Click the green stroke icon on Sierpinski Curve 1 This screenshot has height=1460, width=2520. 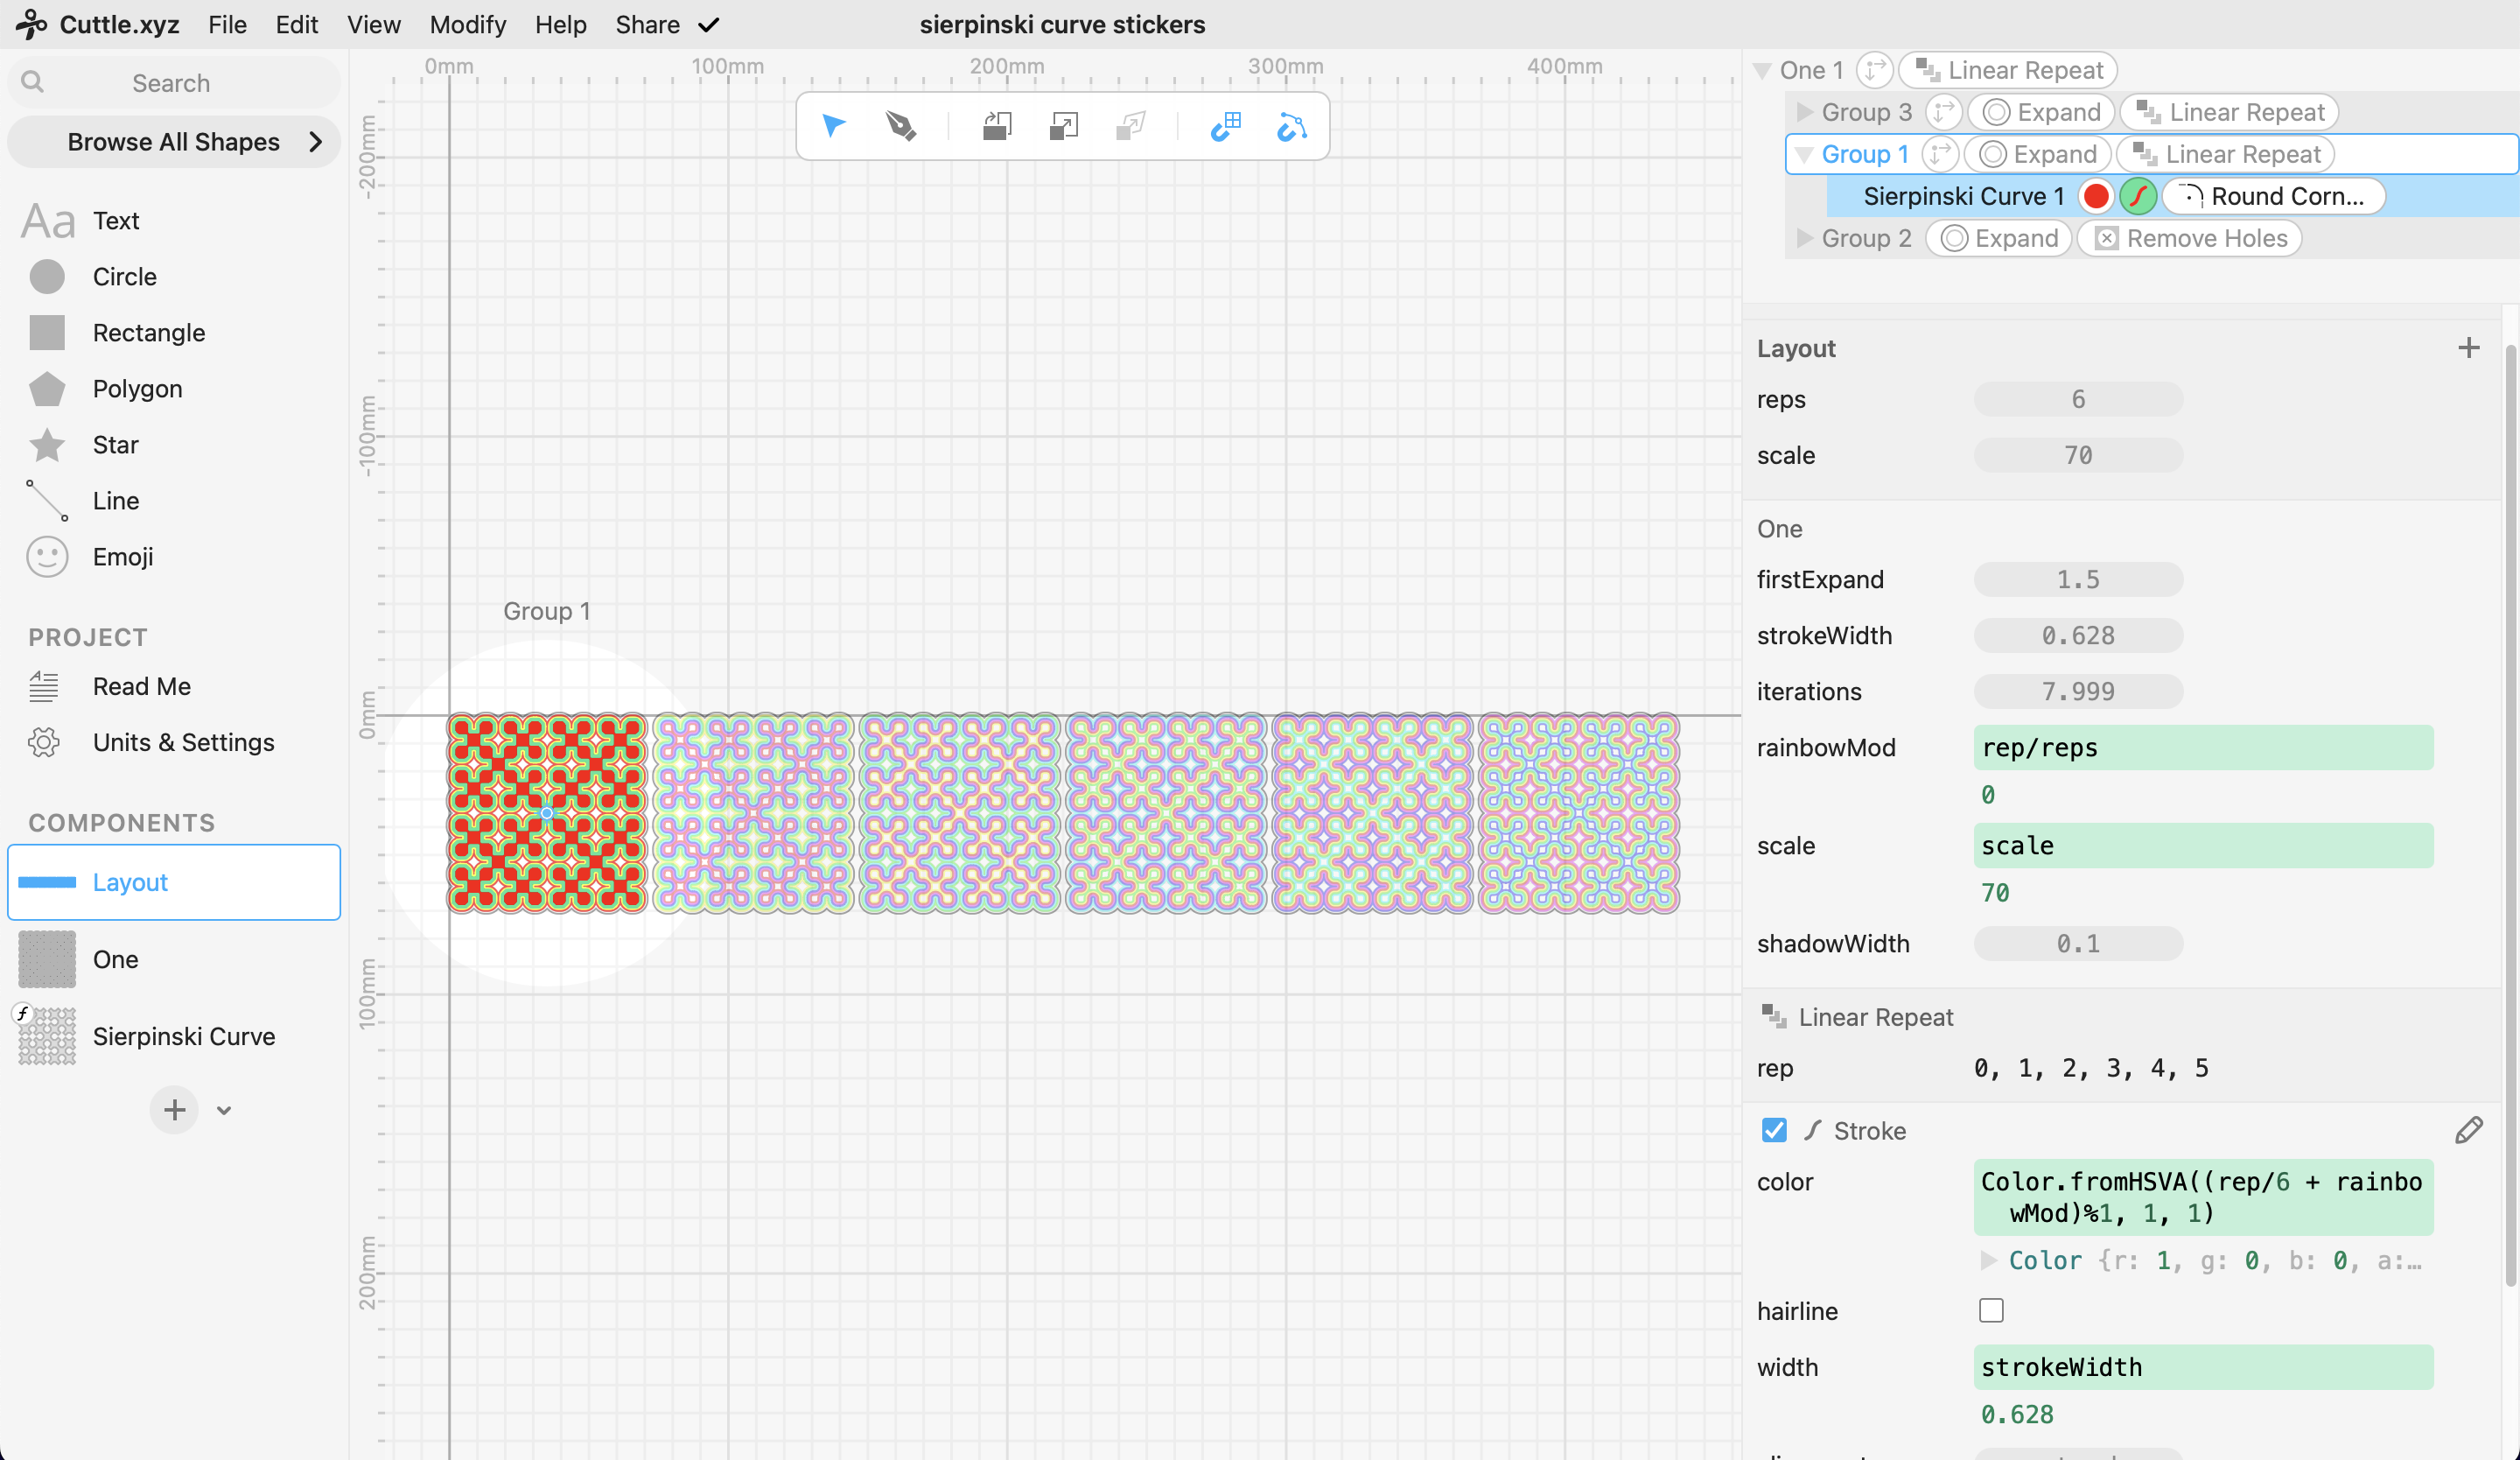coord(2138,196)
